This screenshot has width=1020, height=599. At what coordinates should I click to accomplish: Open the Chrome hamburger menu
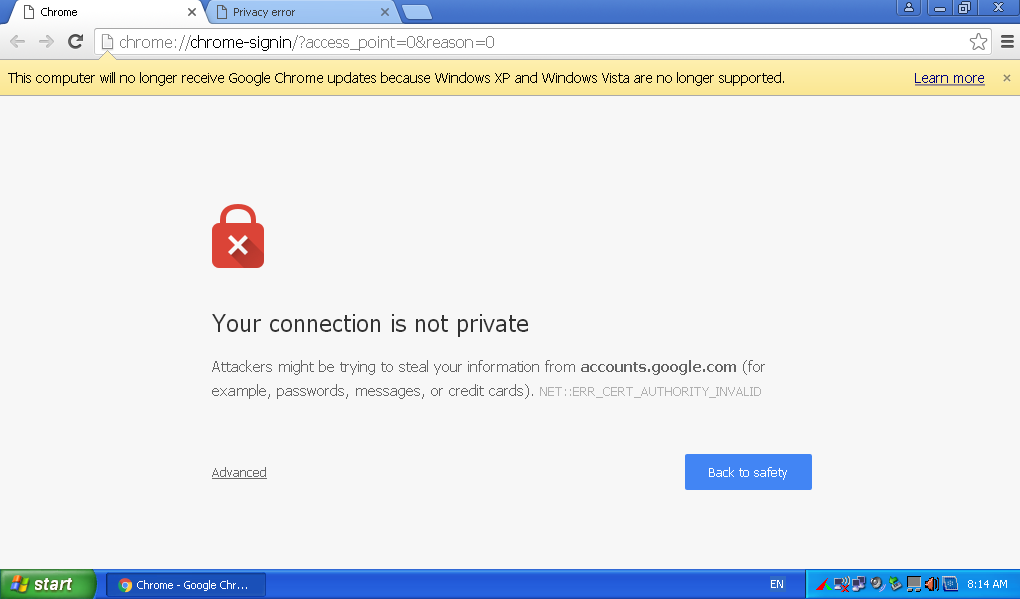click(x=1006, y=42)
